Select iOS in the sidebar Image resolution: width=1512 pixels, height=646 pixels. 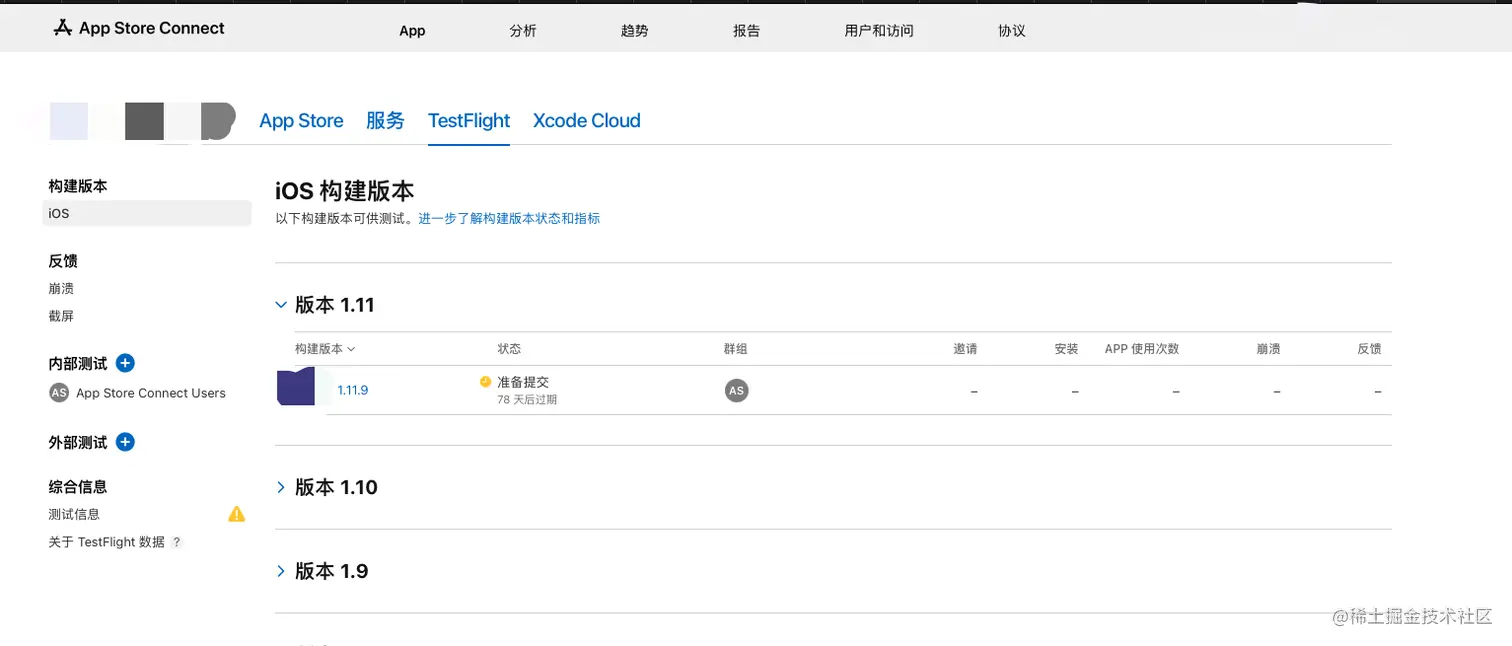tap(59, 213)
